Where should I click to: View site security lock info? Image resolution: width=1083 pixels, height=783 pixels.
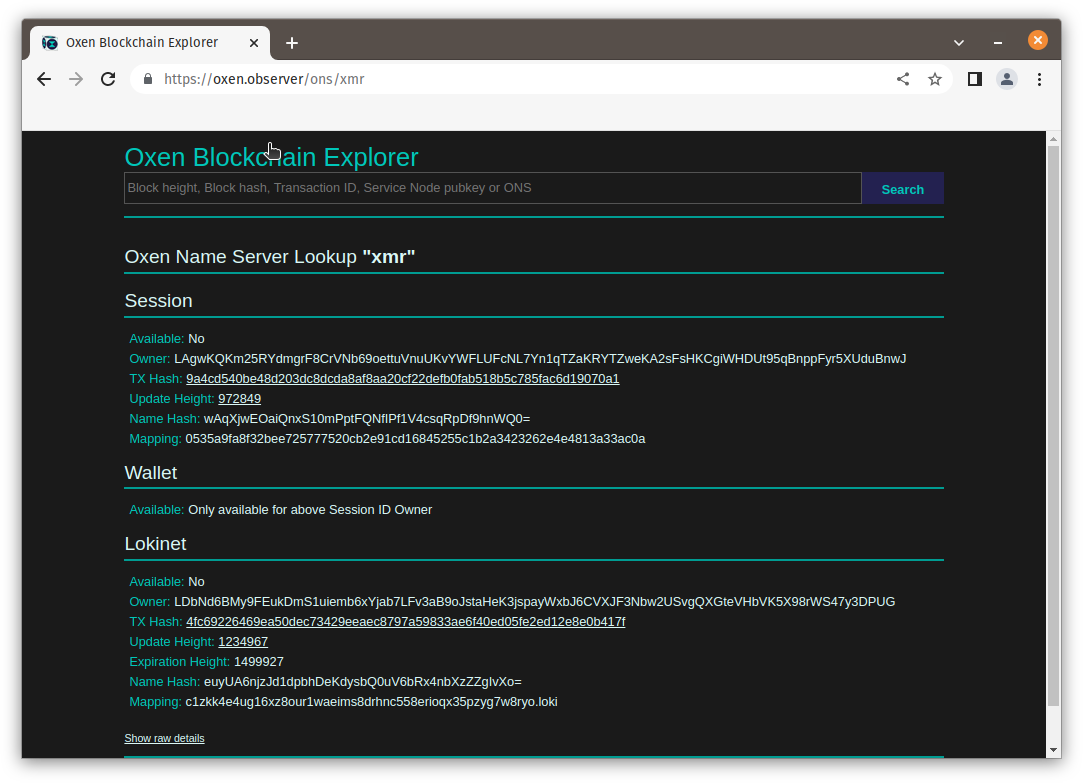pos(148,79)
